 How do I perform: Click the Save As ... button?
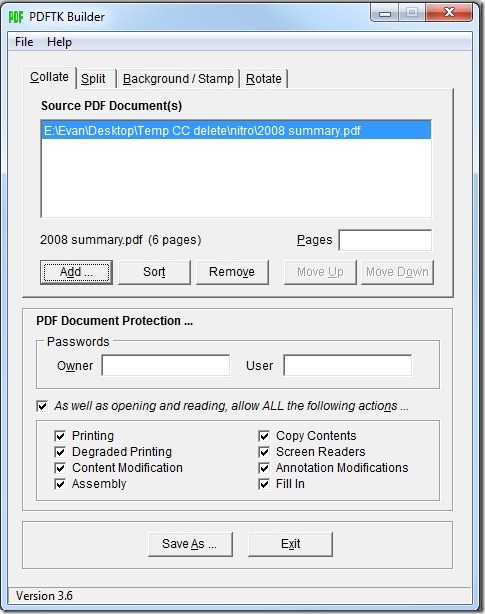pyautogui.click(x=190, y=544)
